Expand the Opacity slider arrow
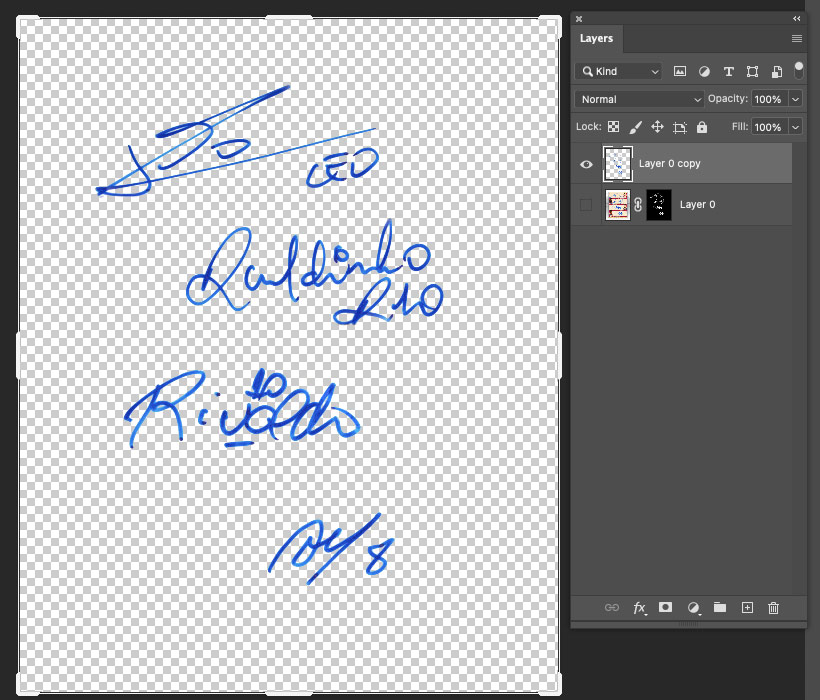This screenshot has width=820, height=700. click(x=795, y=99)
